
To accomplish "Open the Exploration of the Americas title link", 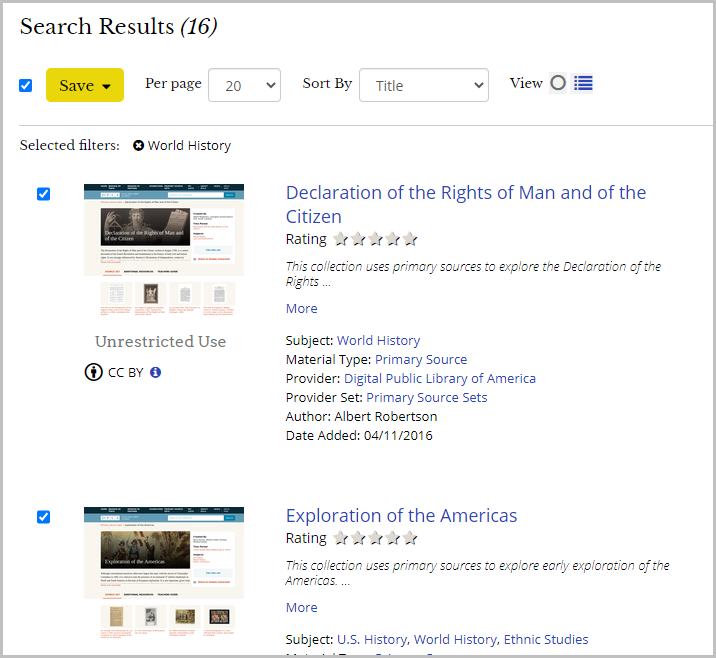I will click(x=401, y=516).
